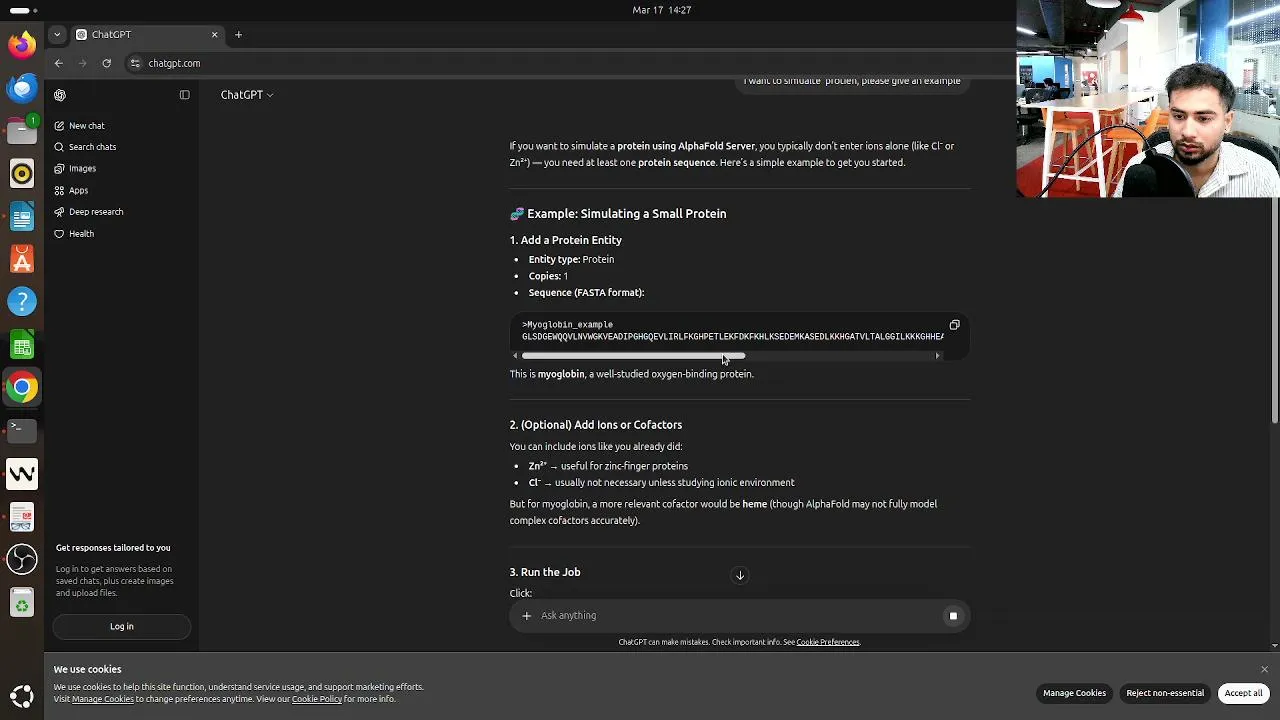Open the Files manager in the dock

pyautogui.click(x=22, y=130)
